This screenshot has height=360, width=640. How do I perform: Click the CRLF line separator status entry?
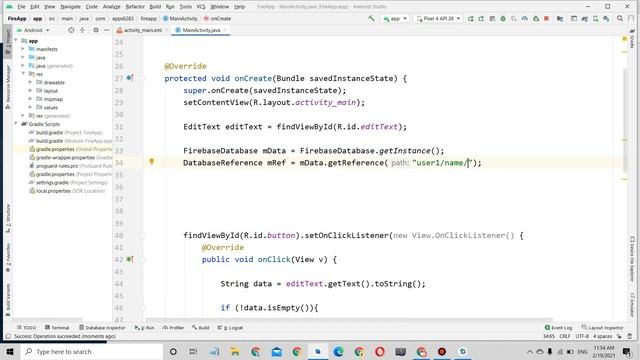tap(565, 336)
